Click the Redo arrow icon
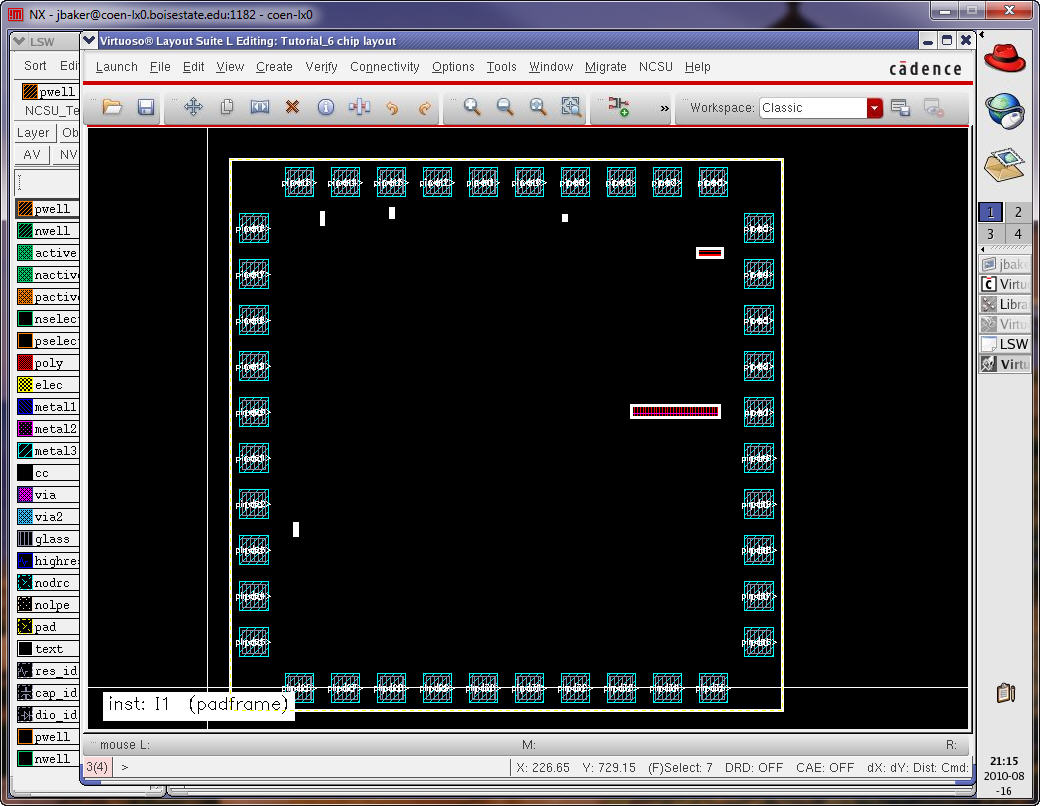The image size is (1040, 806). tap(425, 107)
